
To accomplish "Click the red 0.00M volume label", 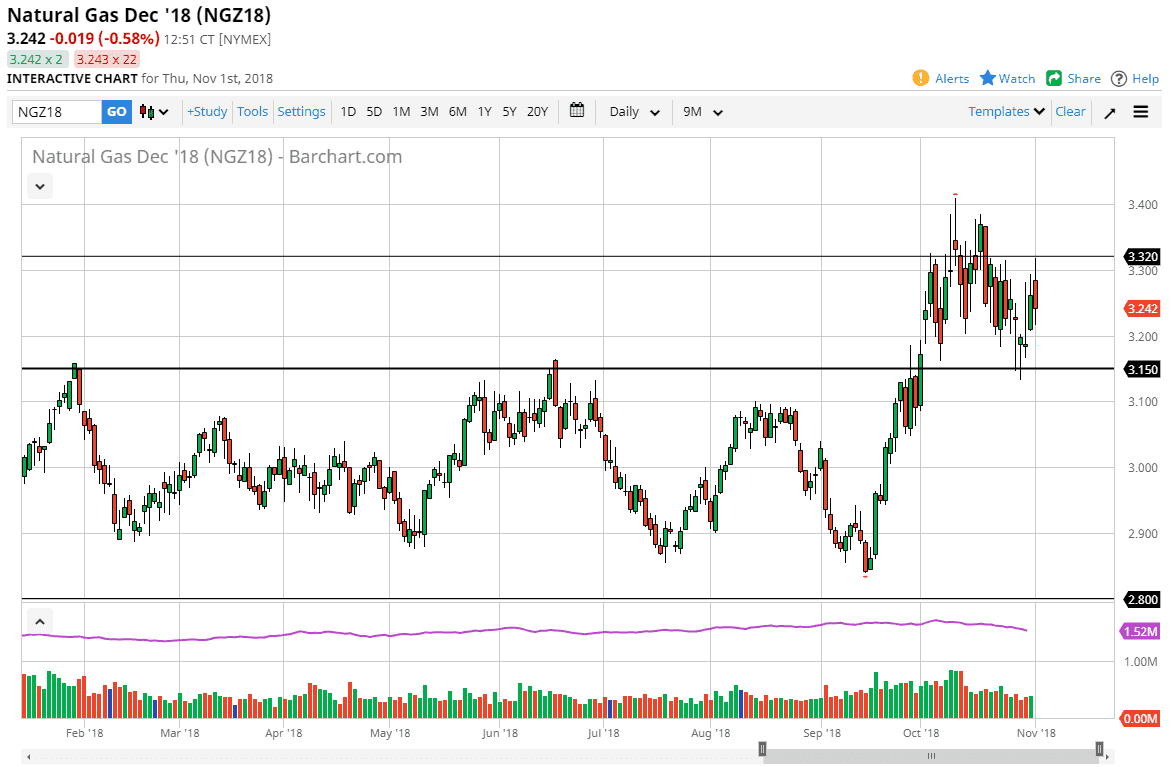I will pyautogui.click(x=1141, y=718).
